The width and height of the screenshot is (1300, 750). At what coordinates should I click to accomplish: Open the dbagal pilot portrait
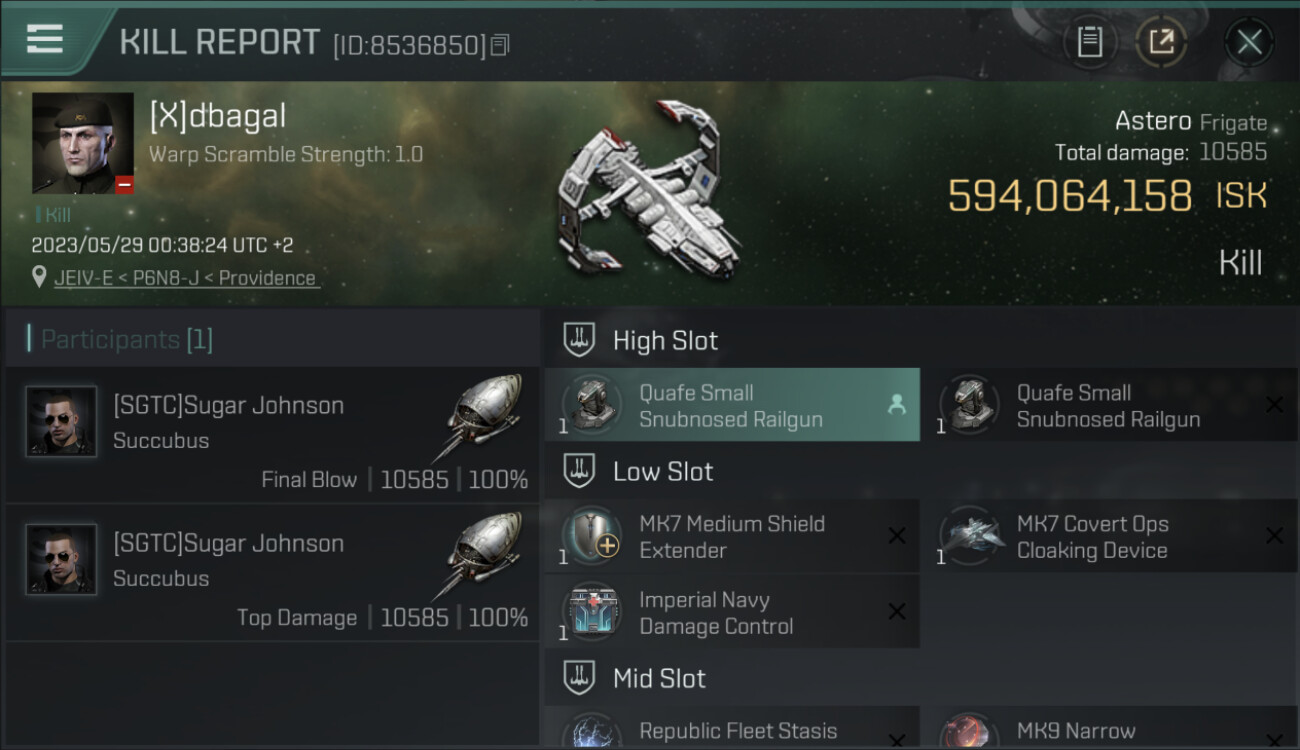[x=83, y=143]
